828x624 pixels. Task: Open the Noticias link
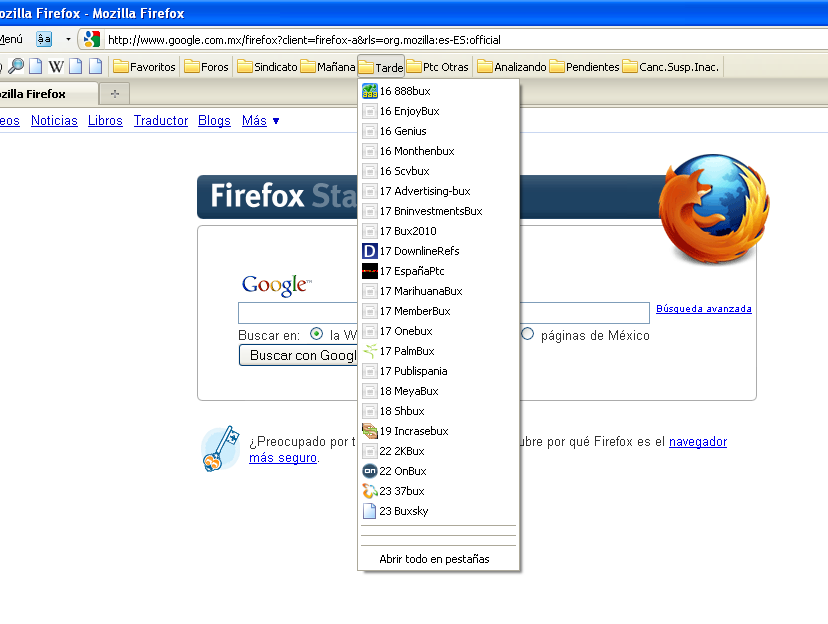point(54,120)
